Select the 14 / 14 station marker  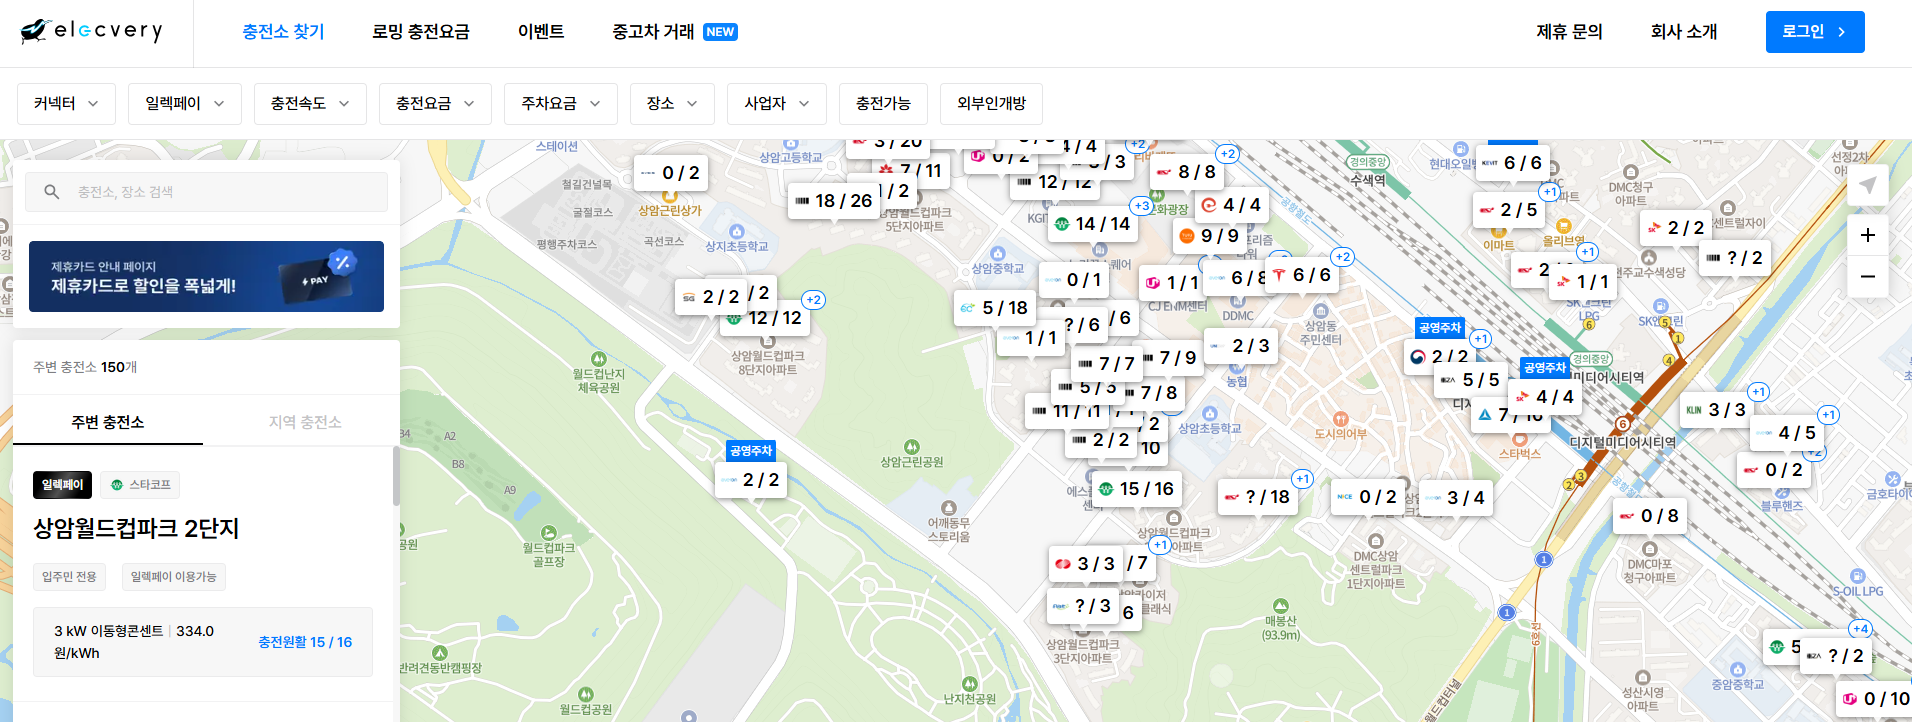1092,224
